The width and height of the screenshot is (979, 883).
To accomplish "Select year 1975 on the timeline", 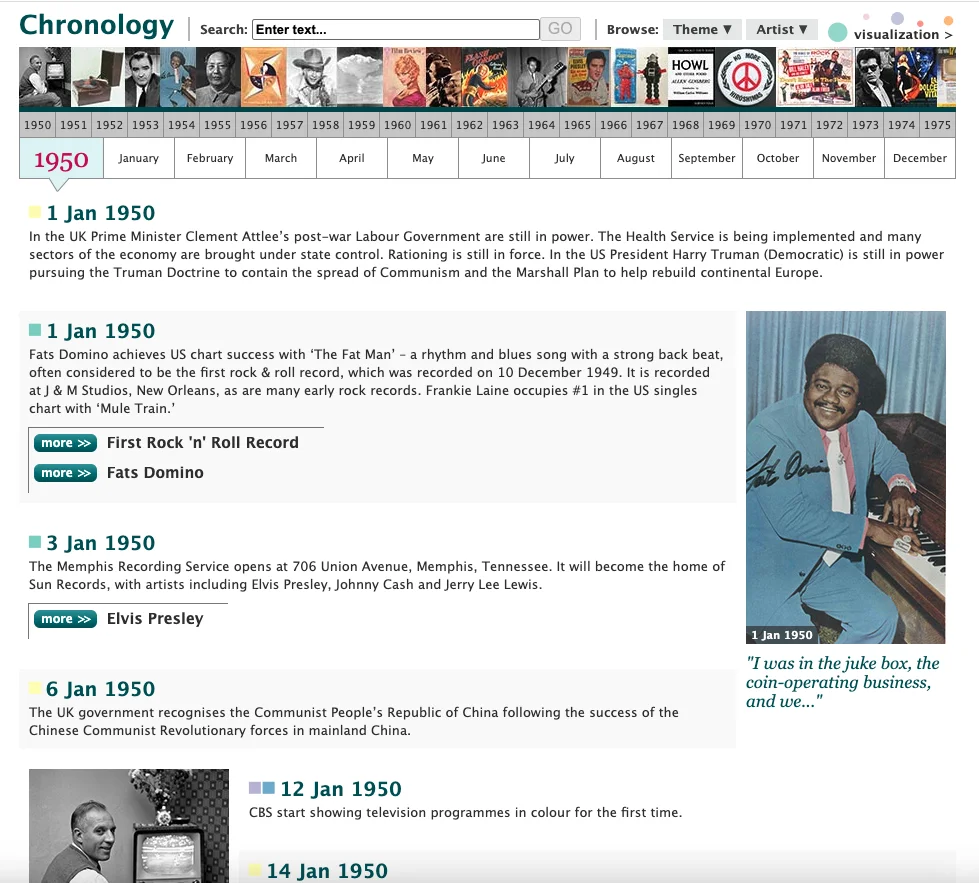I will click(x=938, y=125).
